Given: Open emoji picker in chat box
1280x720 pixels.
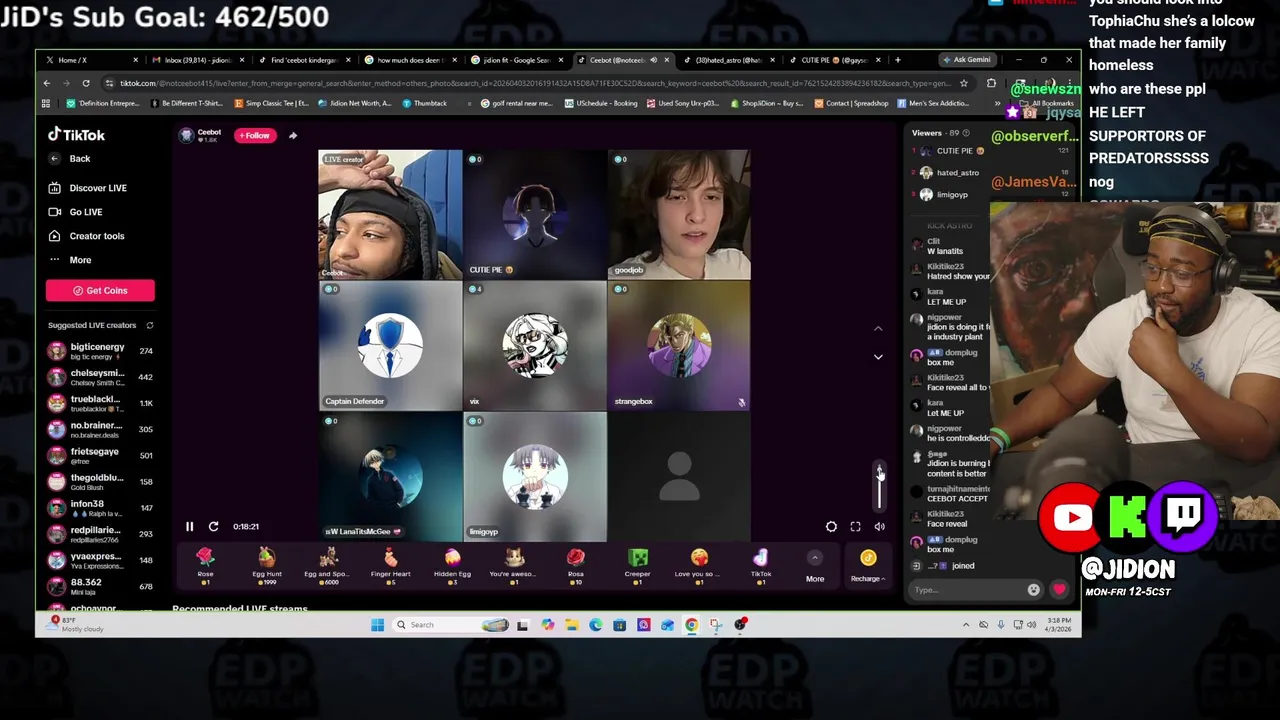Looking at the screenshot, I should (1033, 590).
